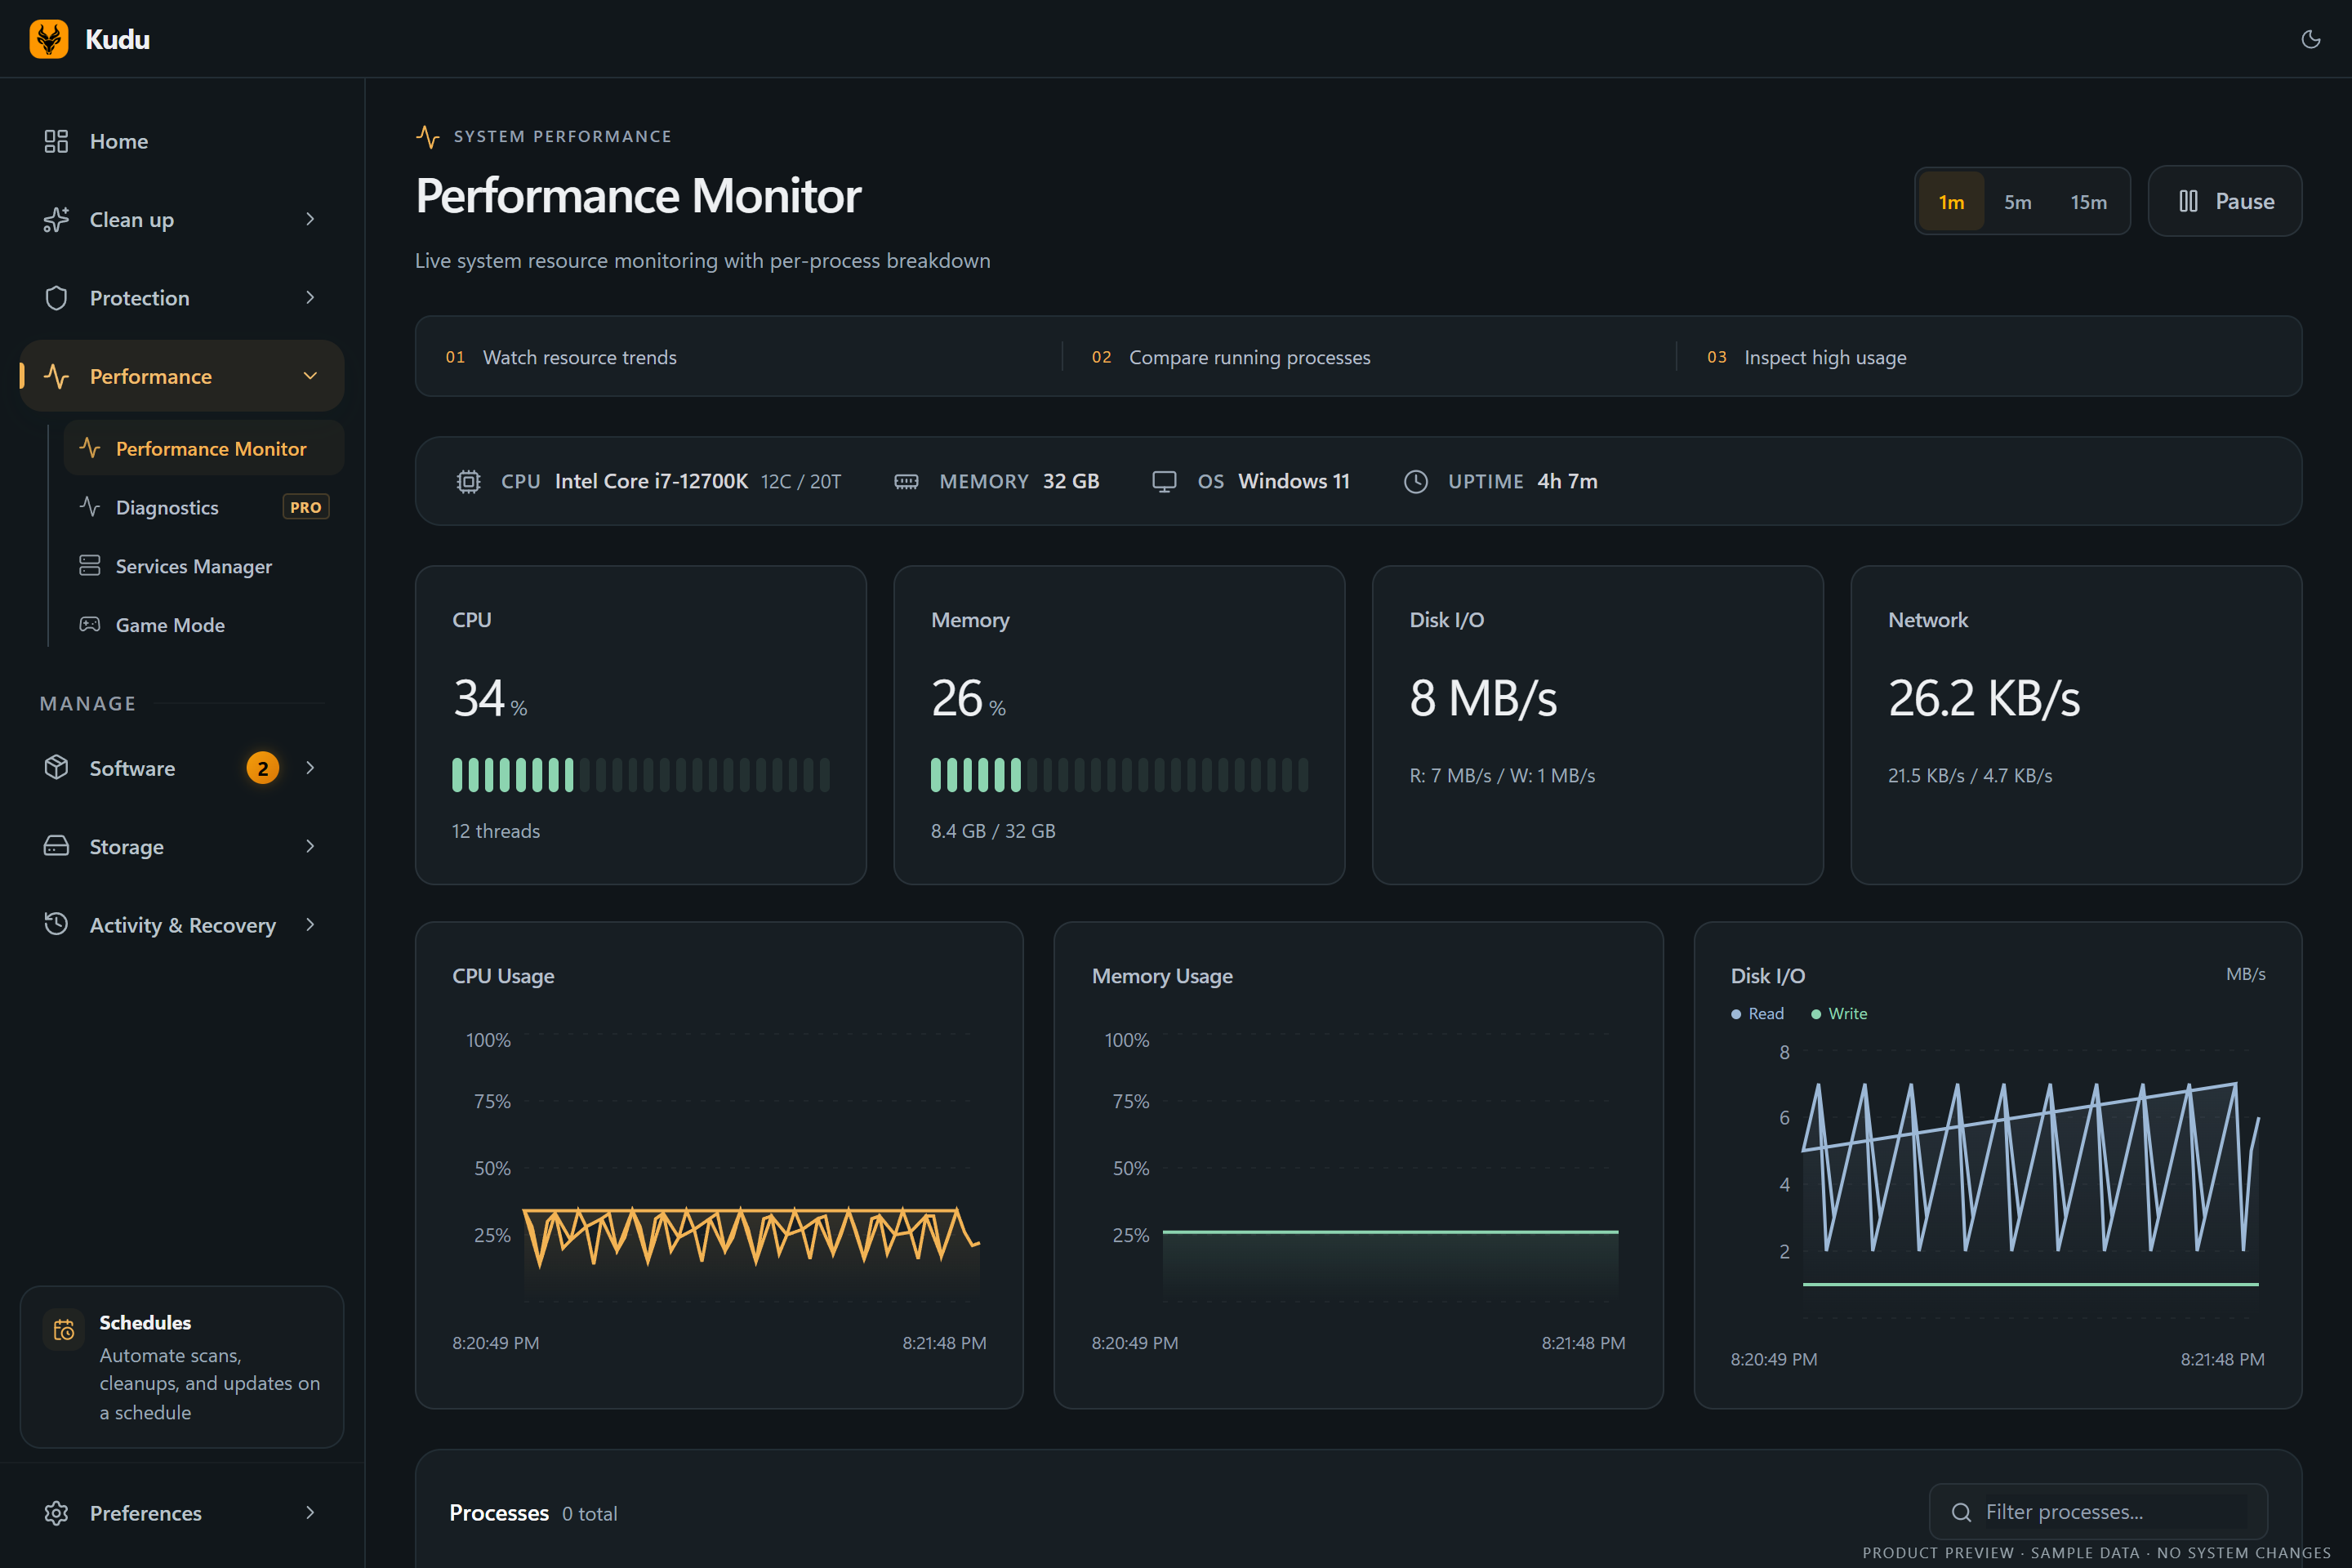Viewport: 2352px width, 1568px height.
Task: Expand the Clean up chevron
Action: click(x=310, y=219)
